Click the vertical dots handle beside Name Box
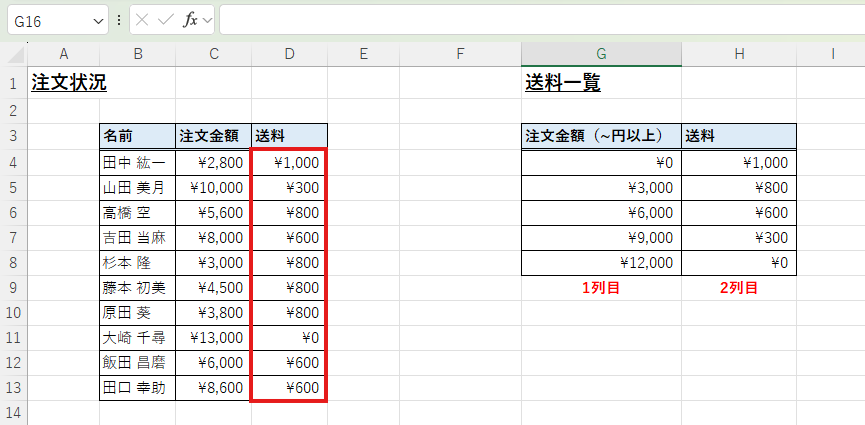 tap(120, 20)
